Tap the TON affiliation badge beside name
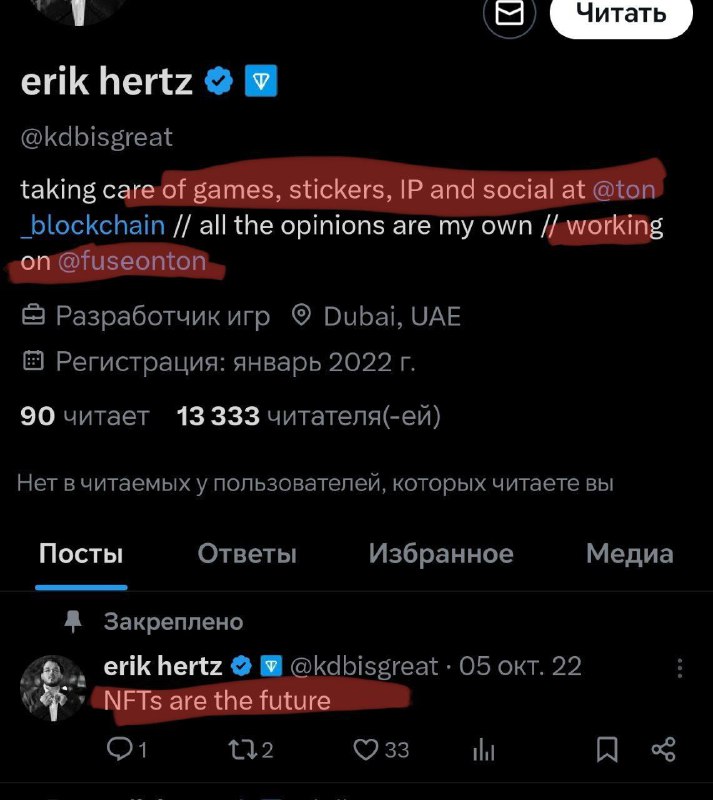Viewport: 713px width, 800px height. pos(261,82)
